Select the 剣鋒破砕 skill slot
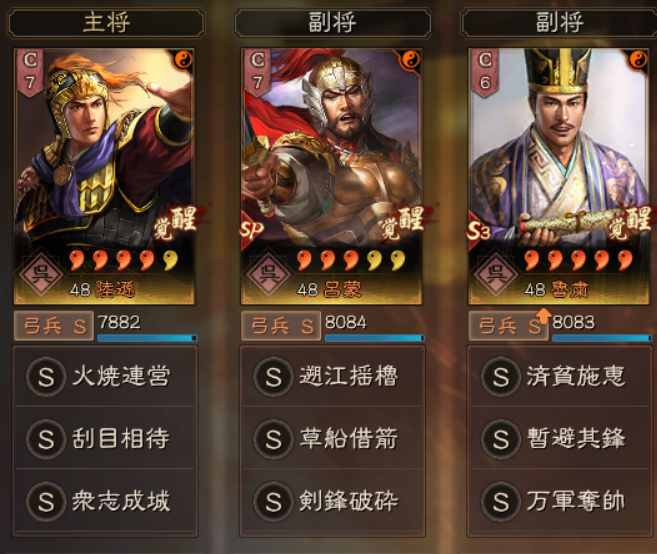Screen dimensions: 657x554 pos(332,501)
